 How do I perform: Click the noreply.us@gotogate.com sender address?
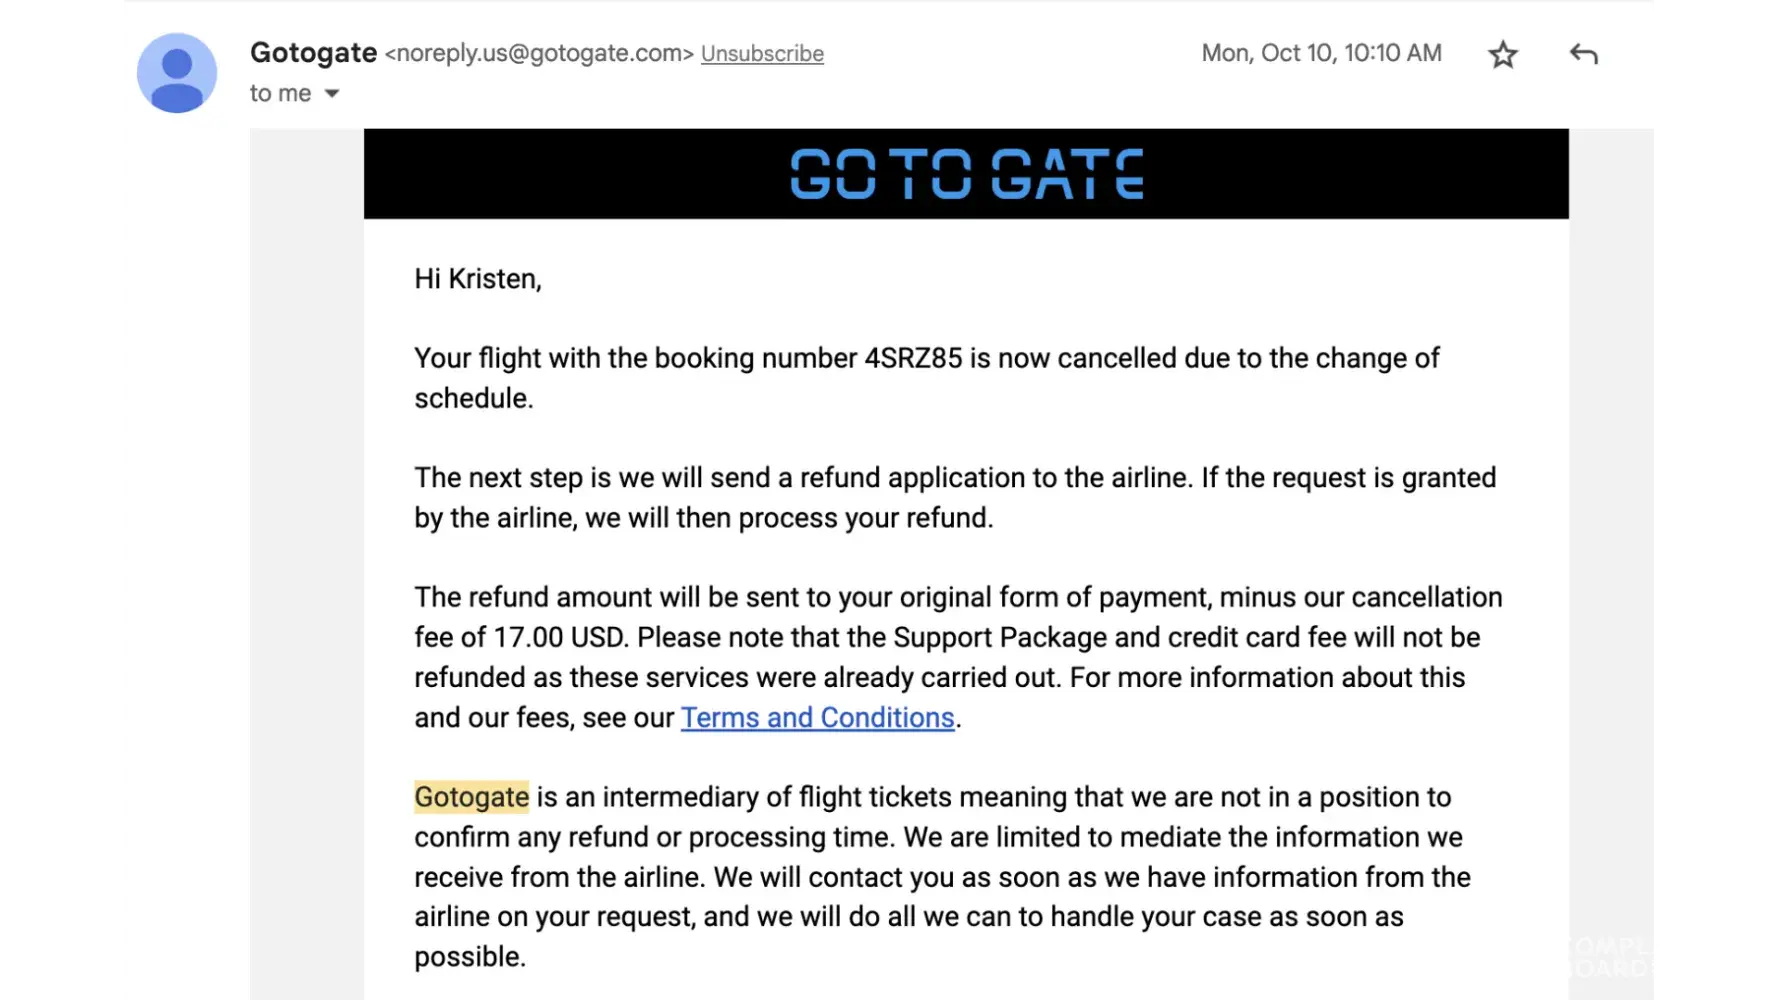539,54
